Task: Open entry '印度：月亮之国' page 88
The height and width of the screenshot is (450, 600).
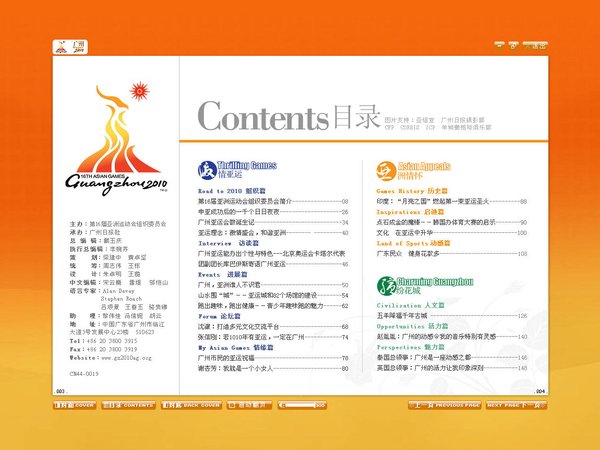Action: click(452, 201)
